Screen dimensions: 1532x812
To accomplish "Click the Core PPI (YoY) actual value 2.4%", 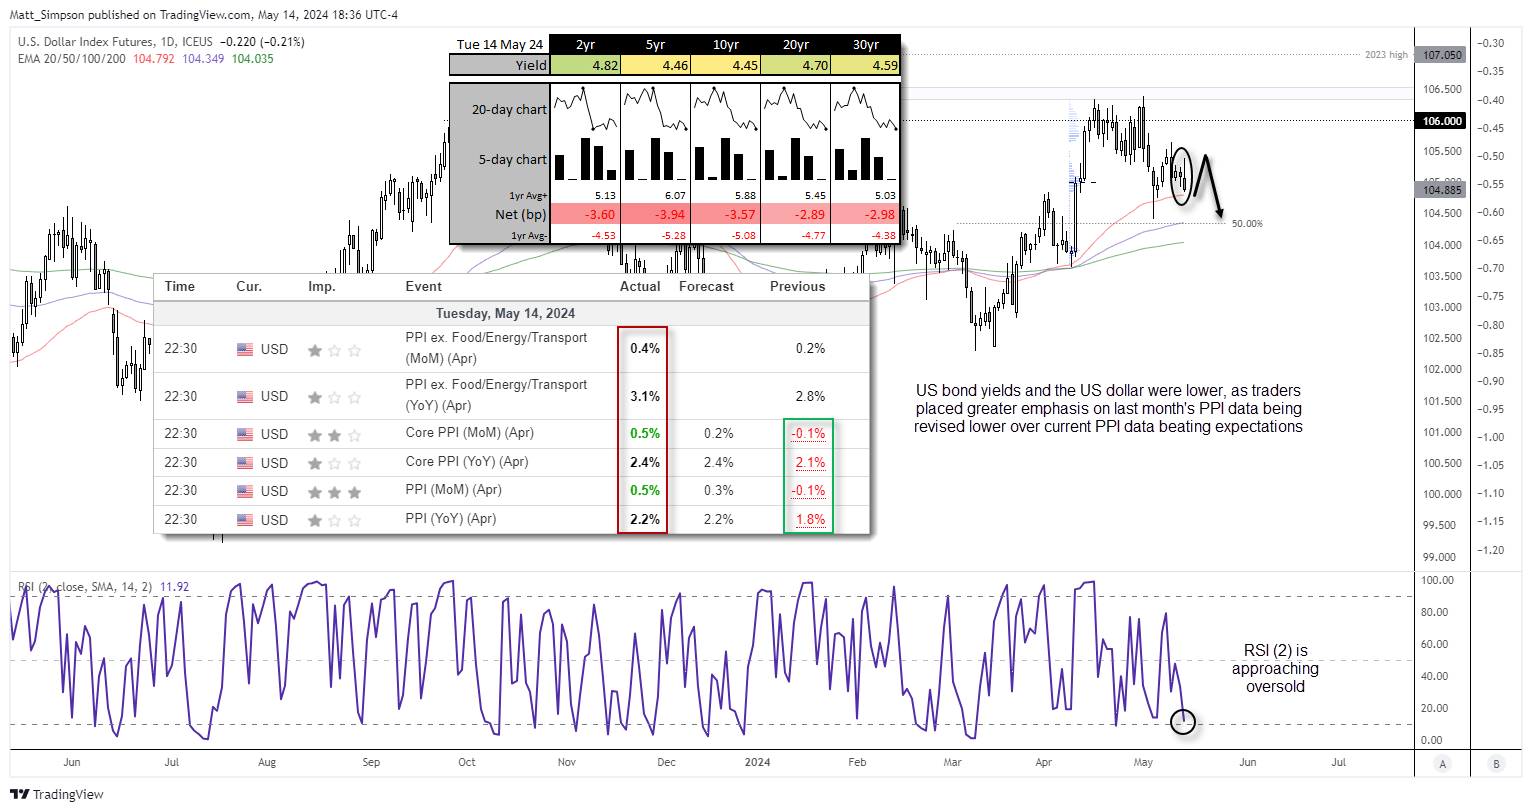I will pos(645,462).
